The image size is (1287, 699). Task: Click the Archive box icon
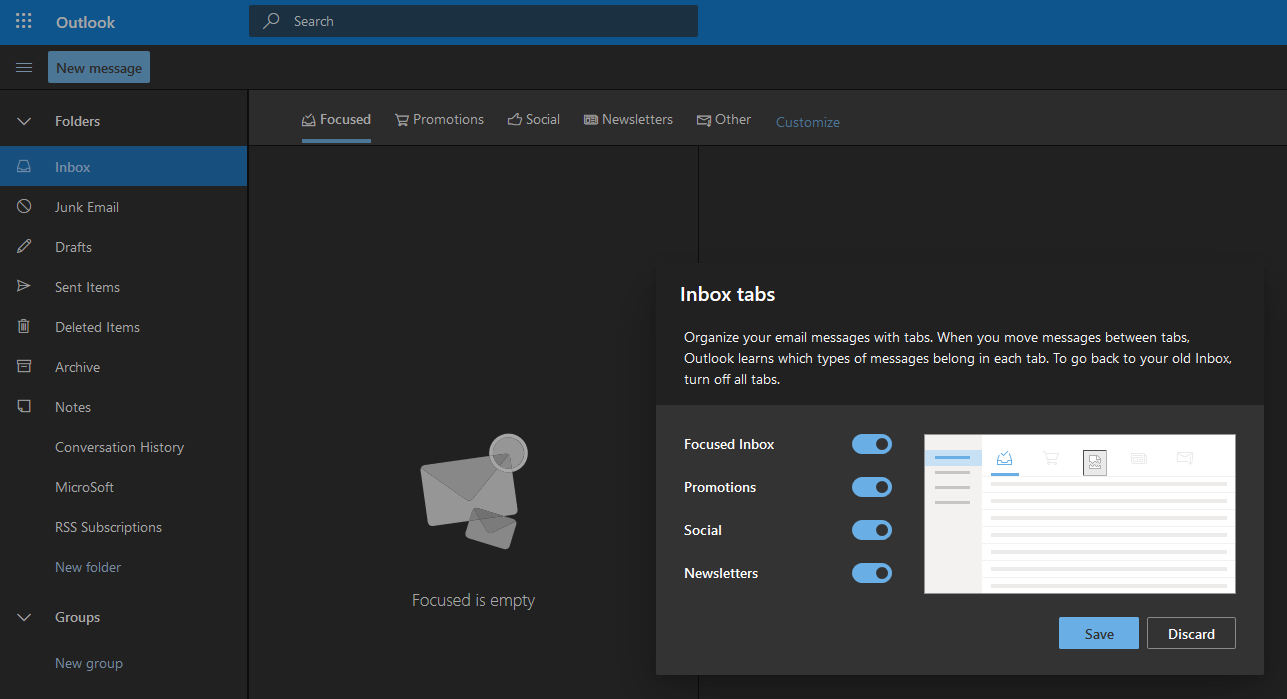[x=24, y=367]
